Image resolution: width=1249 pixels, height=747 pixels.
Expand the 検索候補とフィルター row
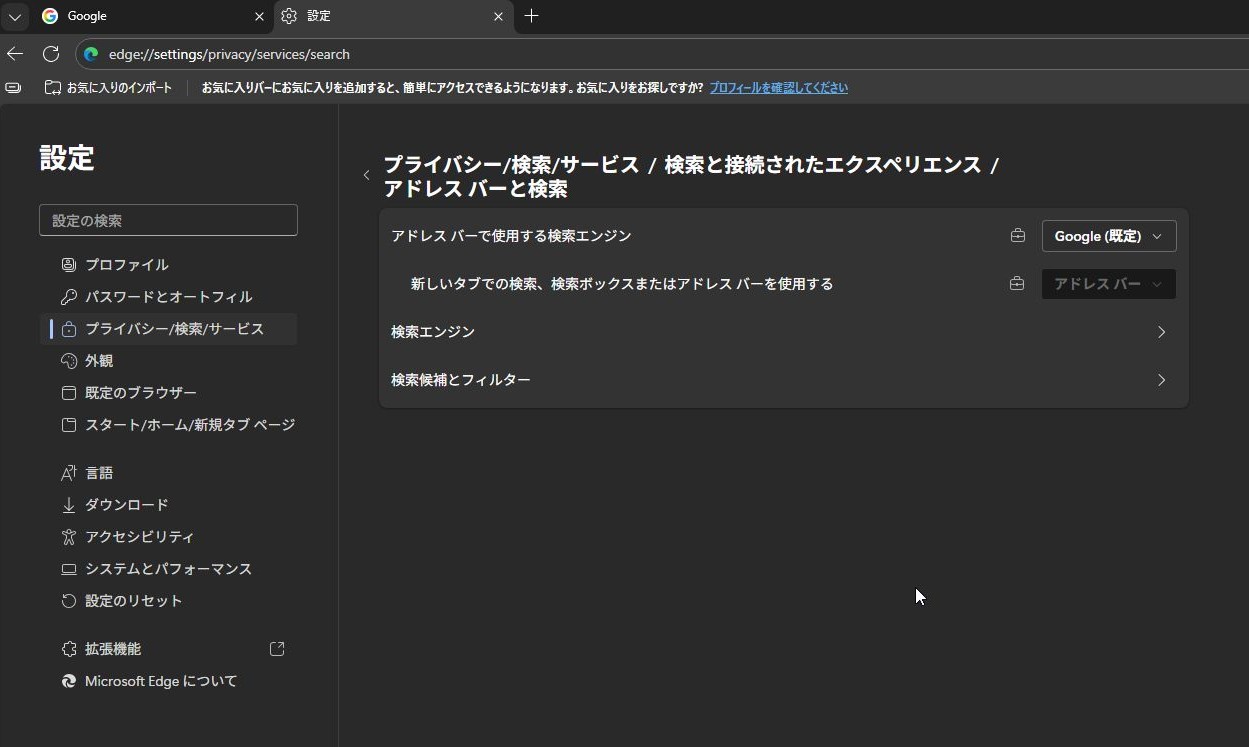[783, 380]
